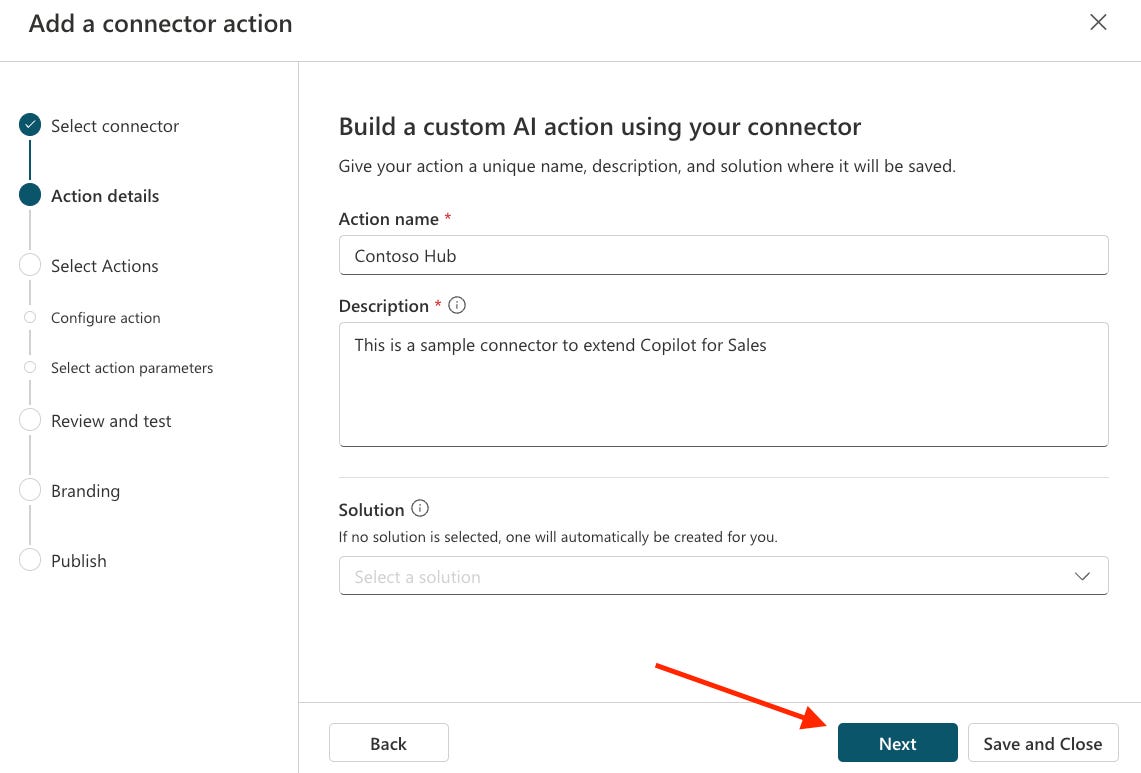Viewport: 1141px width, 773px height.
Task: Click the Solution info icon
Action: point(420,508)
